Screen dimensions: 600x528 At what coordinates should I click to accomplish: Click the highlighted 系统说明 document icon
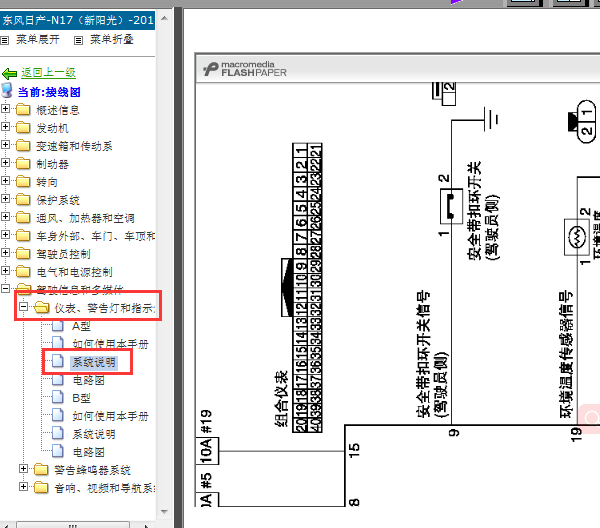pyautogui.click(x=58, y=362)
